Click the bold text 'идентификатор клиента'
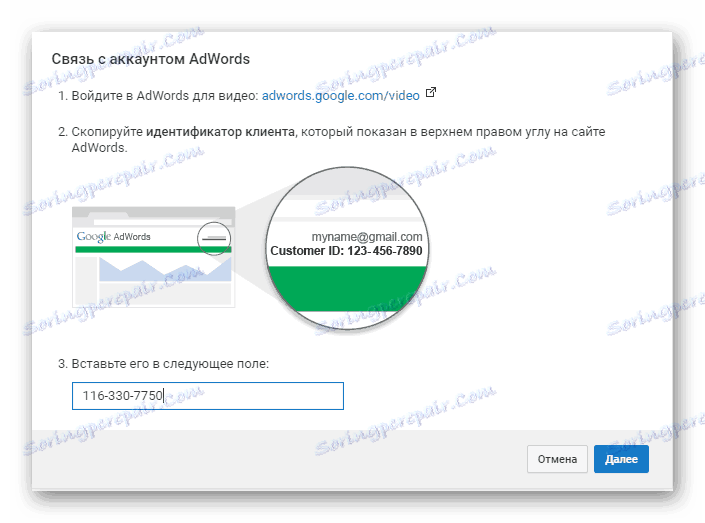This screenshot has height=523, width=705. [x=220, y=132]
